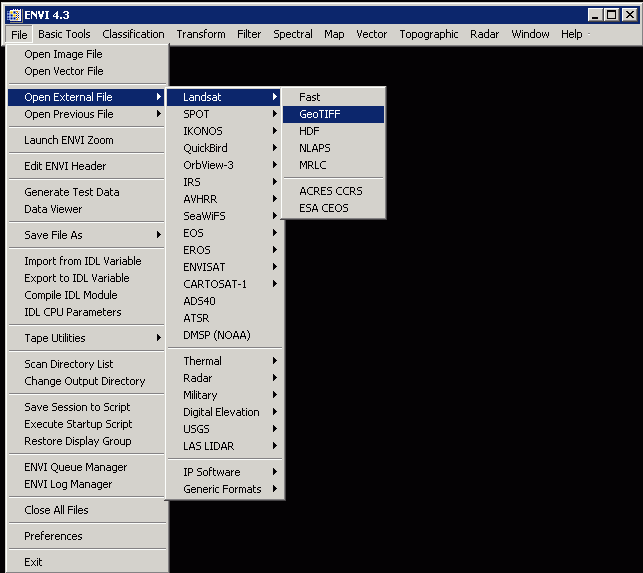
Task: Expand the QuickBird submenu
Action: pos(224,148)
